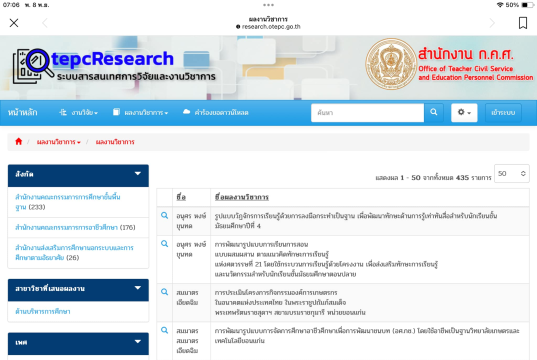Click the battery status icon

coord(528,5)
